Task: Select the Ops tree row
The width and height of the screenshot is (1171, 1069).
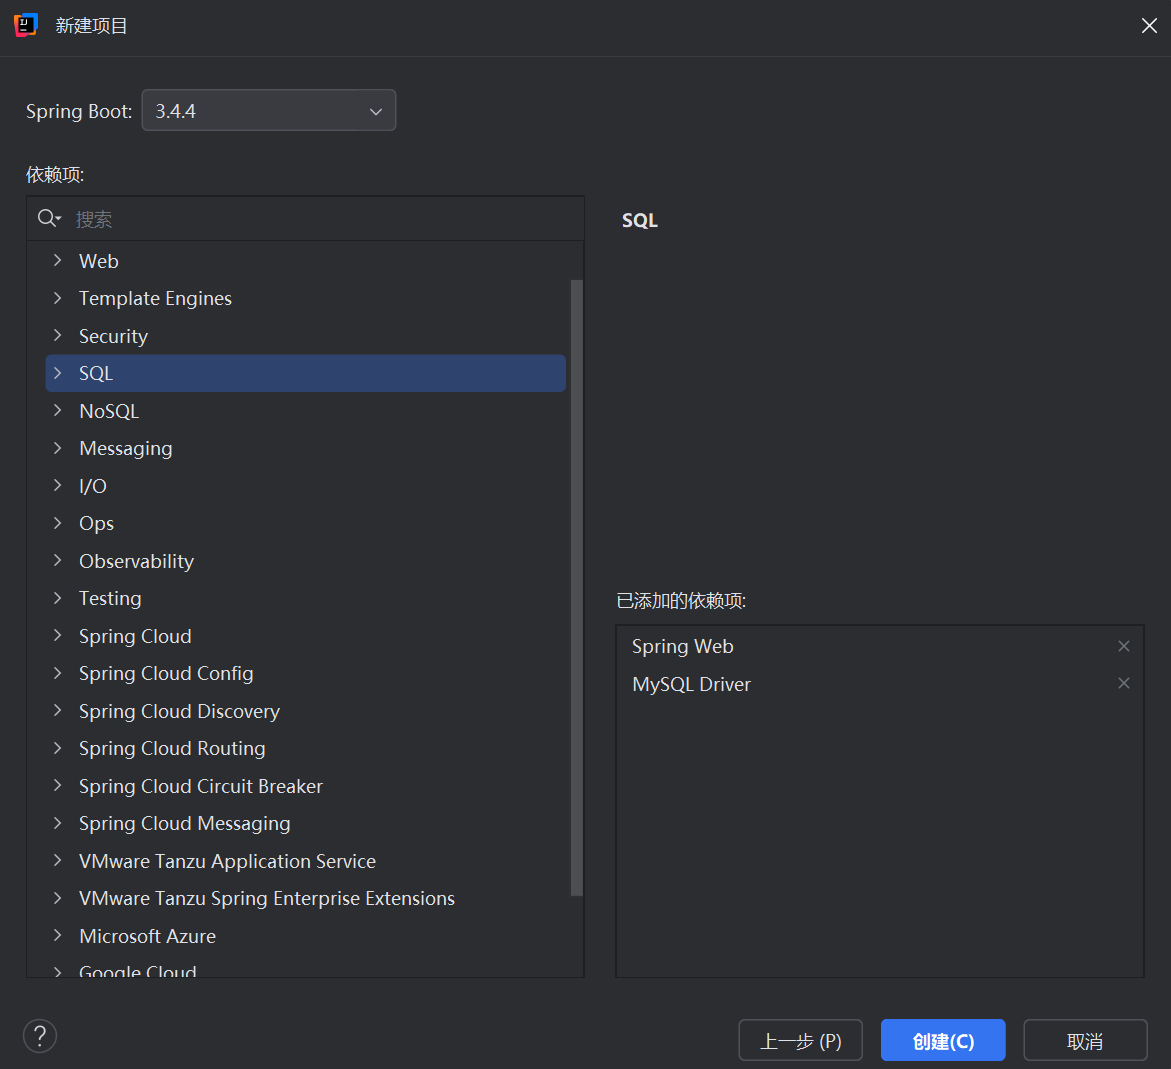Action: pos(305,523)
